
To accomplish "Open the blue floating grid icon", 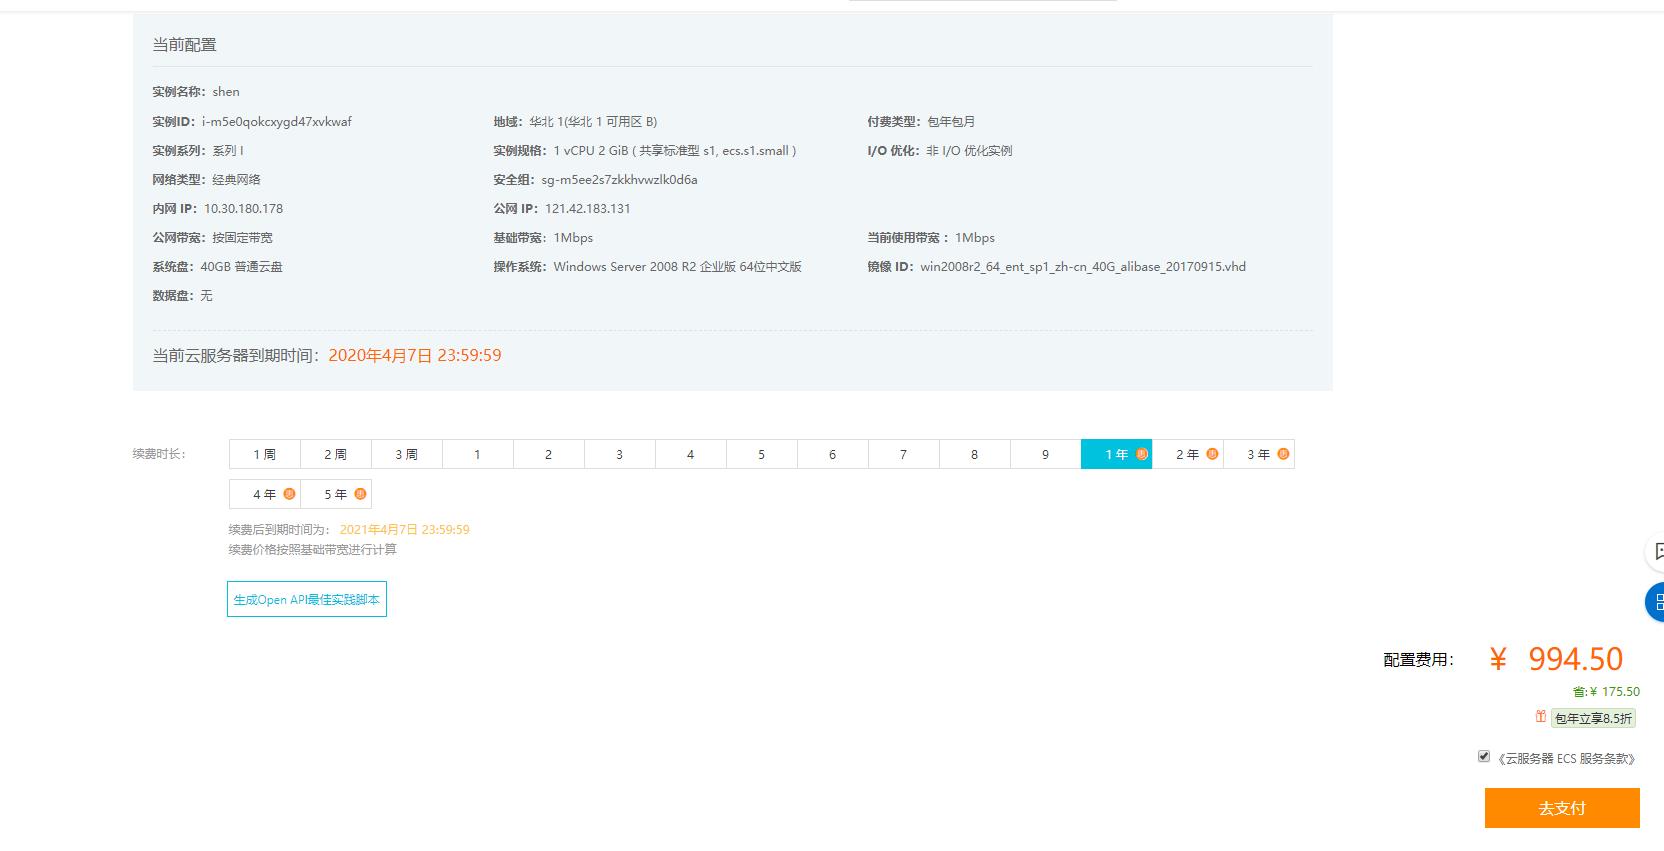I will pos(1655,602).
